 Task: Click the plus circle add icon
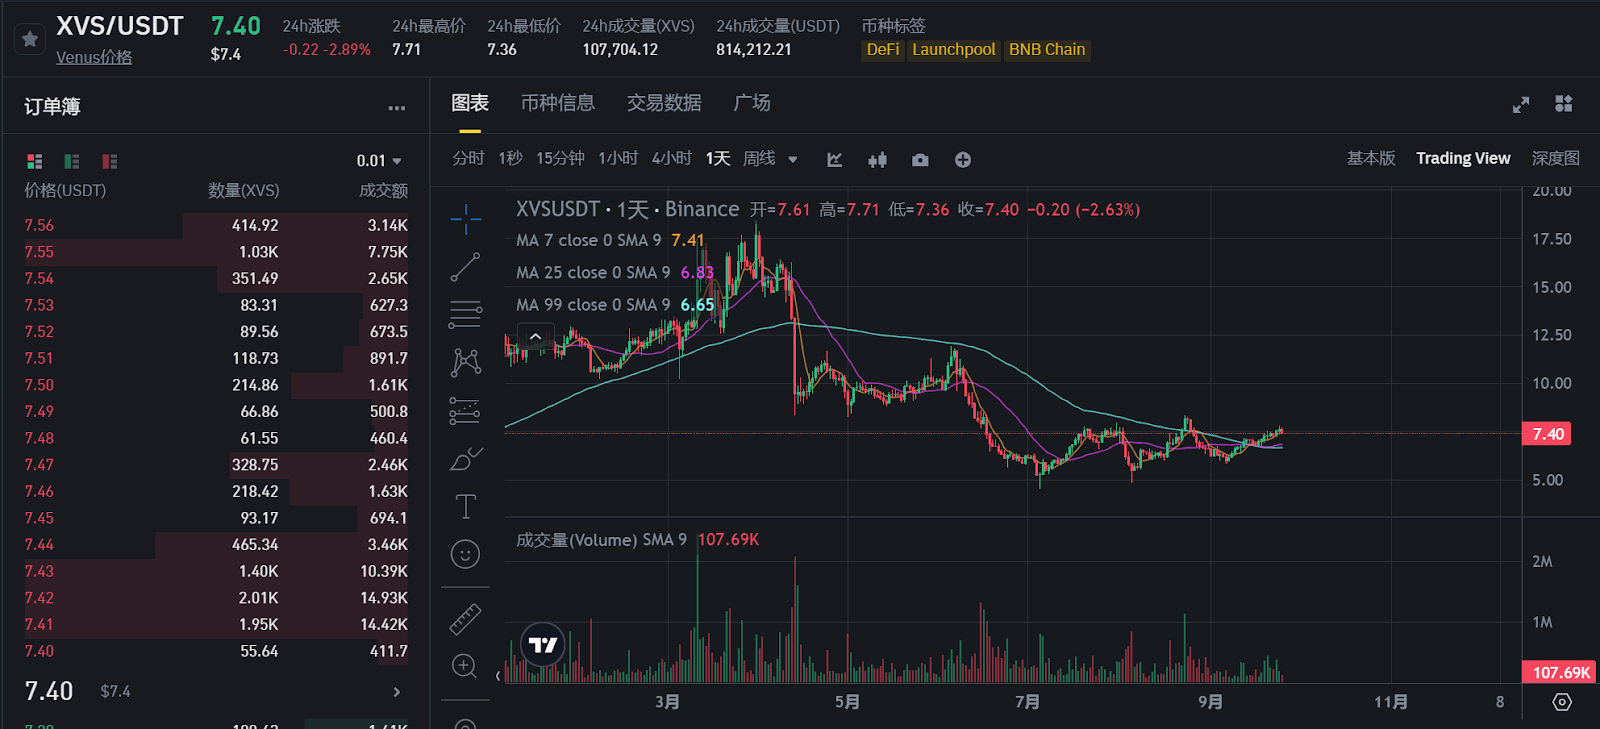point(963,160)
